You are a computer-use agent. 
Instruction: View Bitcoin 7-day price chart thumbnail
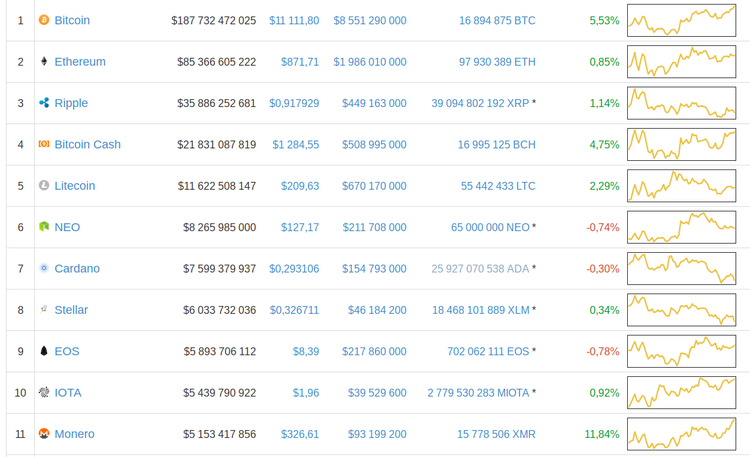[x=682, y=21]
